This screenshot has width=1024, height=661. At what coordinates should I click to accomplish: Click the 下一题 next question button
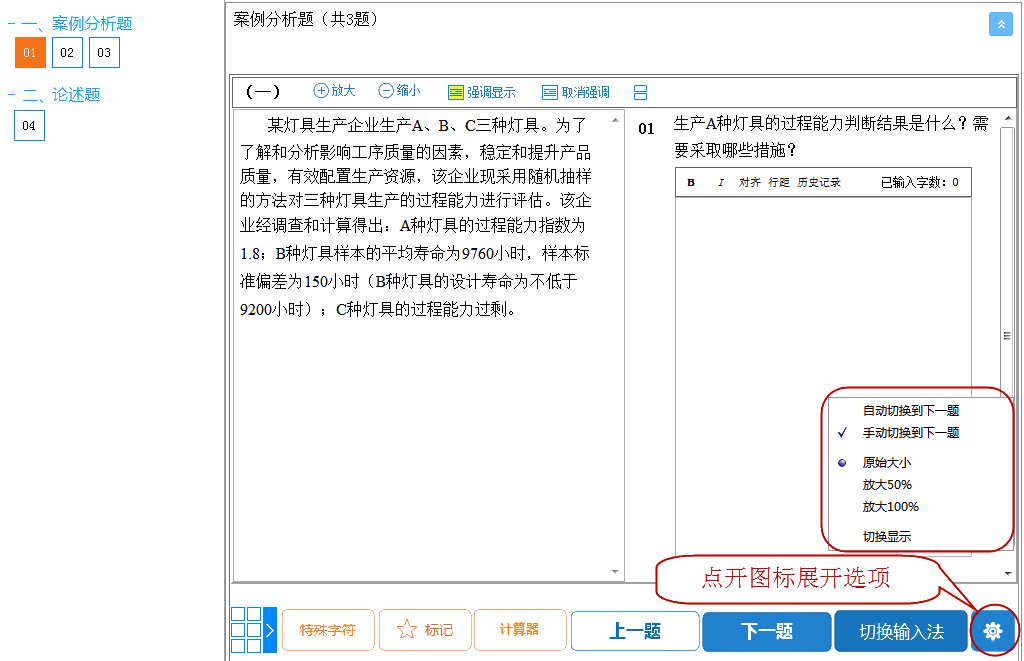(x=766, y=631)
